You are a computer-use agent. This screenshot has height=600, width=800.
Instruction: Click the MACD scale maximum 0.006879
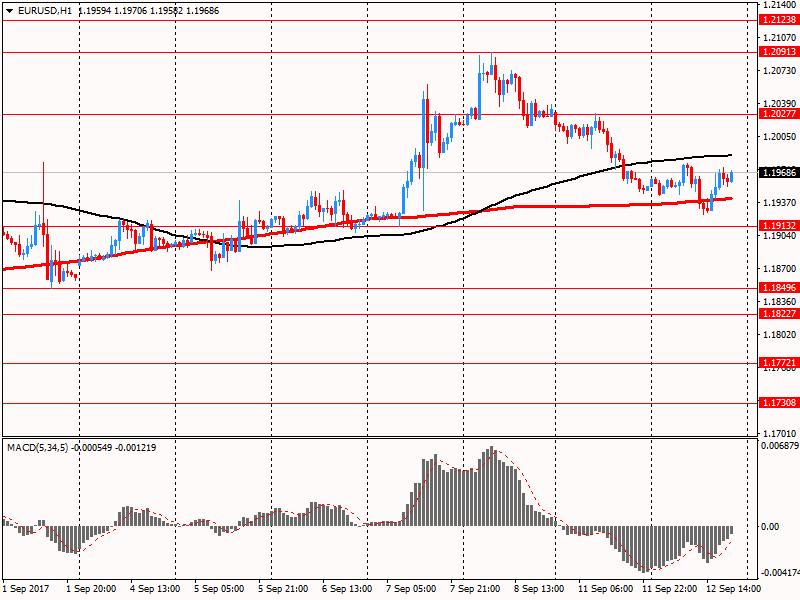pos(780,446)
